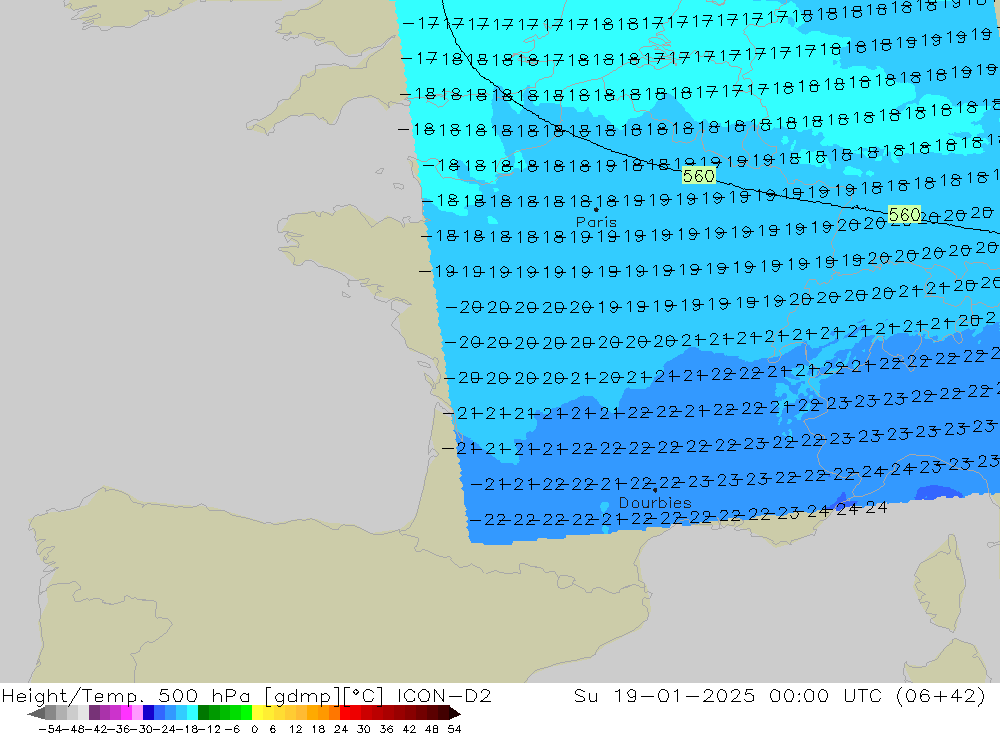This screenshot has height=733, width=1000.
Task: Click the legend value 0
Action: tap(254, 729)
